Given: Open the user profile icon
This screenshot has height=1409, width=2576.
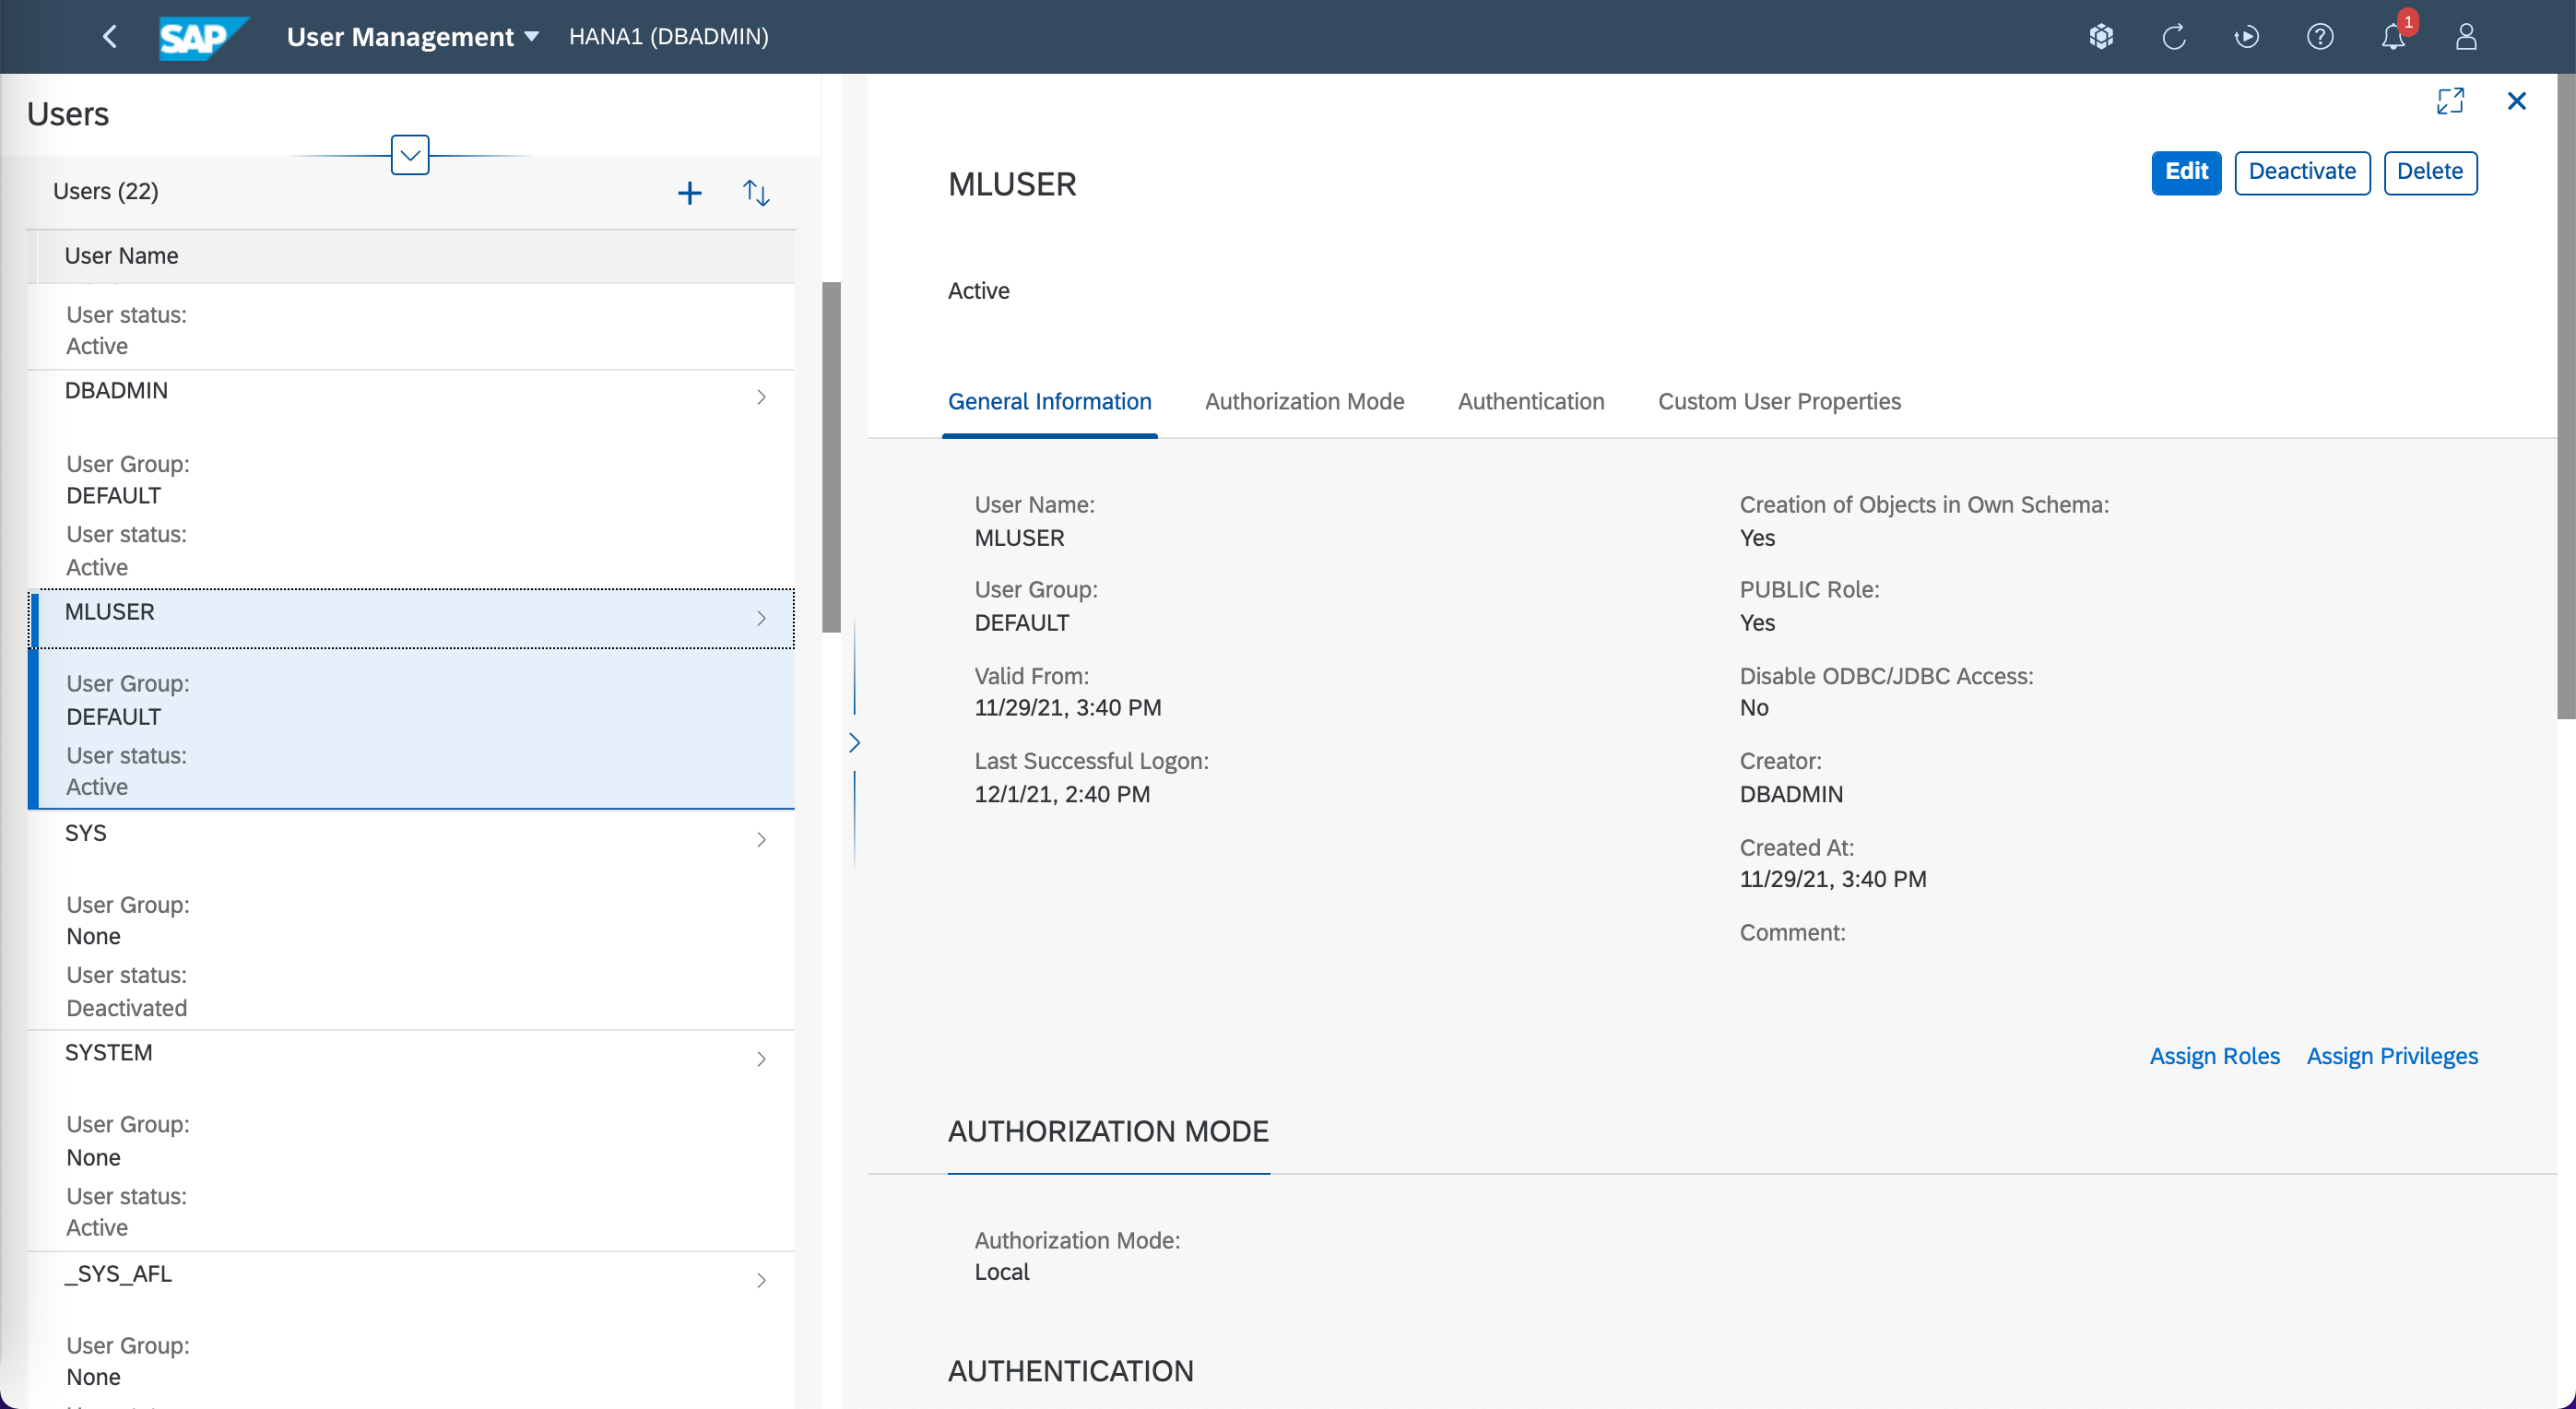Looking at the screenshot, I should click(x=2466, y=37).
